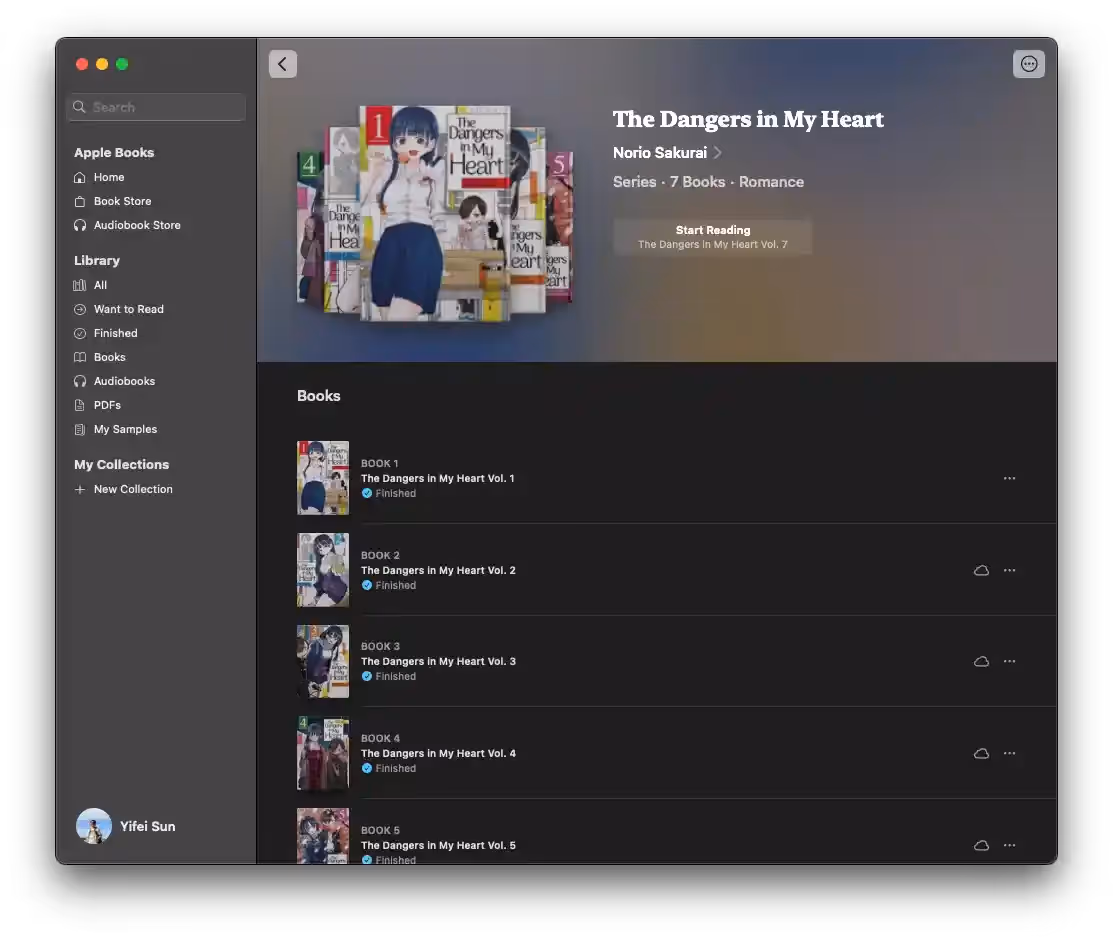Click the My Samples page icon
Screen dimensions: 1113x938
pos(80,430)
